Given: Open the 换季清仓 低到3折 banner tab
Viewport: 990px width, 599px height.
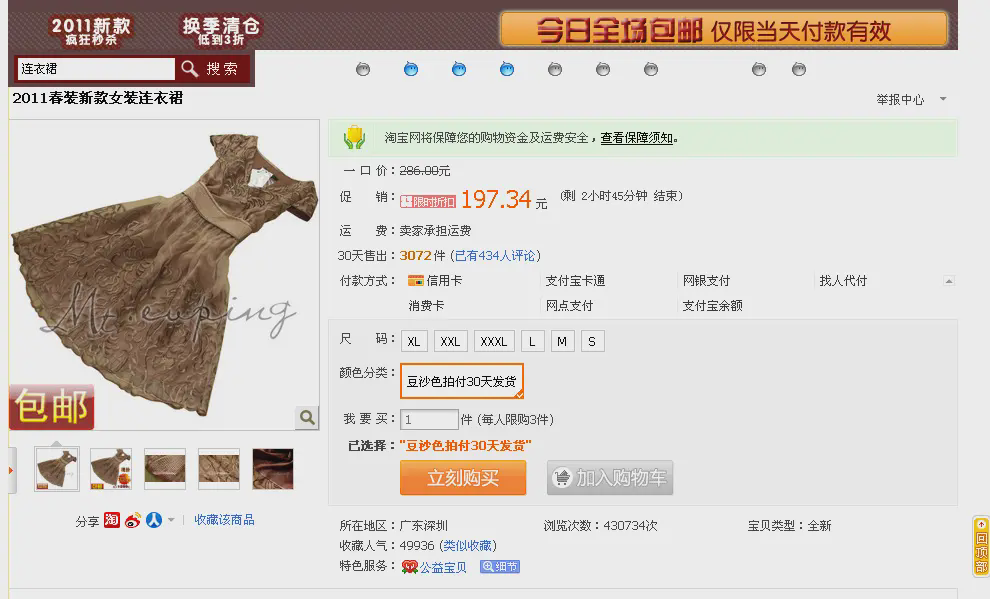Looking at the screenshot, I should [x=221, y=30].
